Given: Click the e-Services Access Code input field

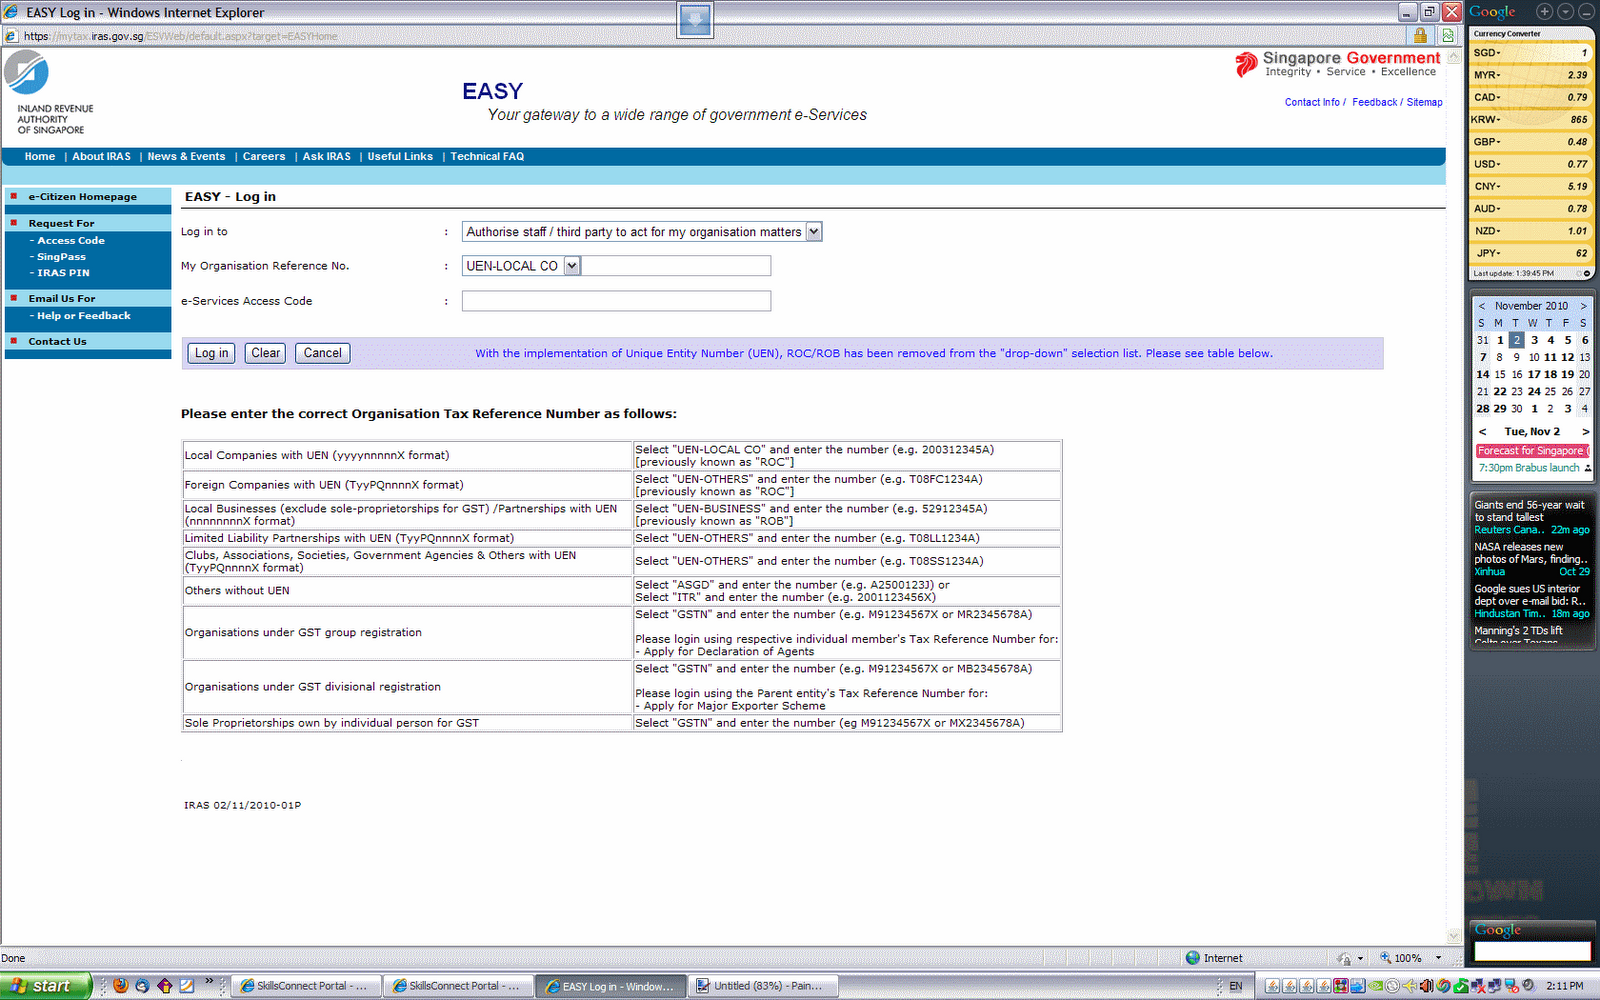Looking at the screenshot, I should (615, 300).
